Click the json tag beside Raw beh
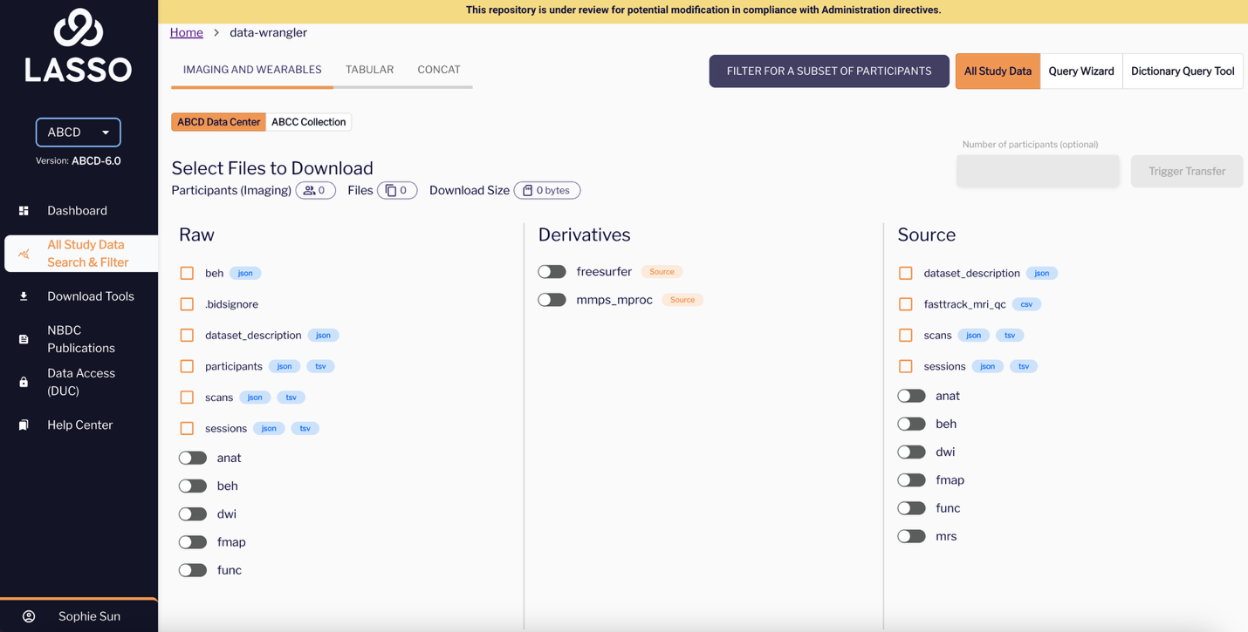Image resolution: width=1248 pixels, height=632 pixels. click(x=245, y=273)
